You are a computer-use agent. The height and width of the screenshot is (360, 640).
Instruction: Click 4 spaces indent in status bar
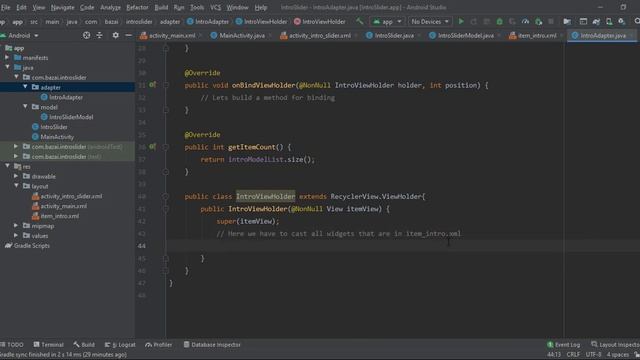[x=618, y=354]
